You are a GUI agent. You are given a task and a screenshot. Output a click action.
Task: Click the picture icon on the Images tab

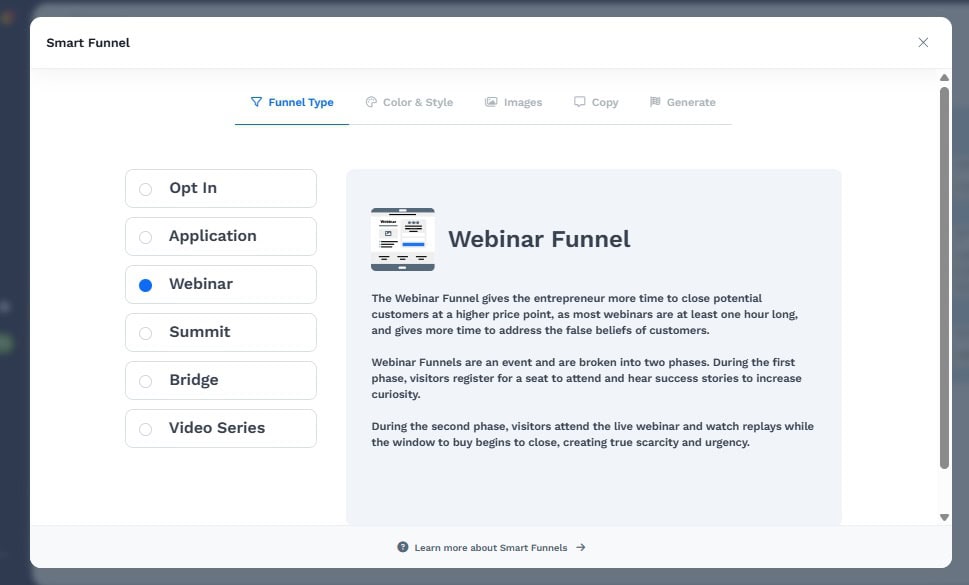(490, 102)
